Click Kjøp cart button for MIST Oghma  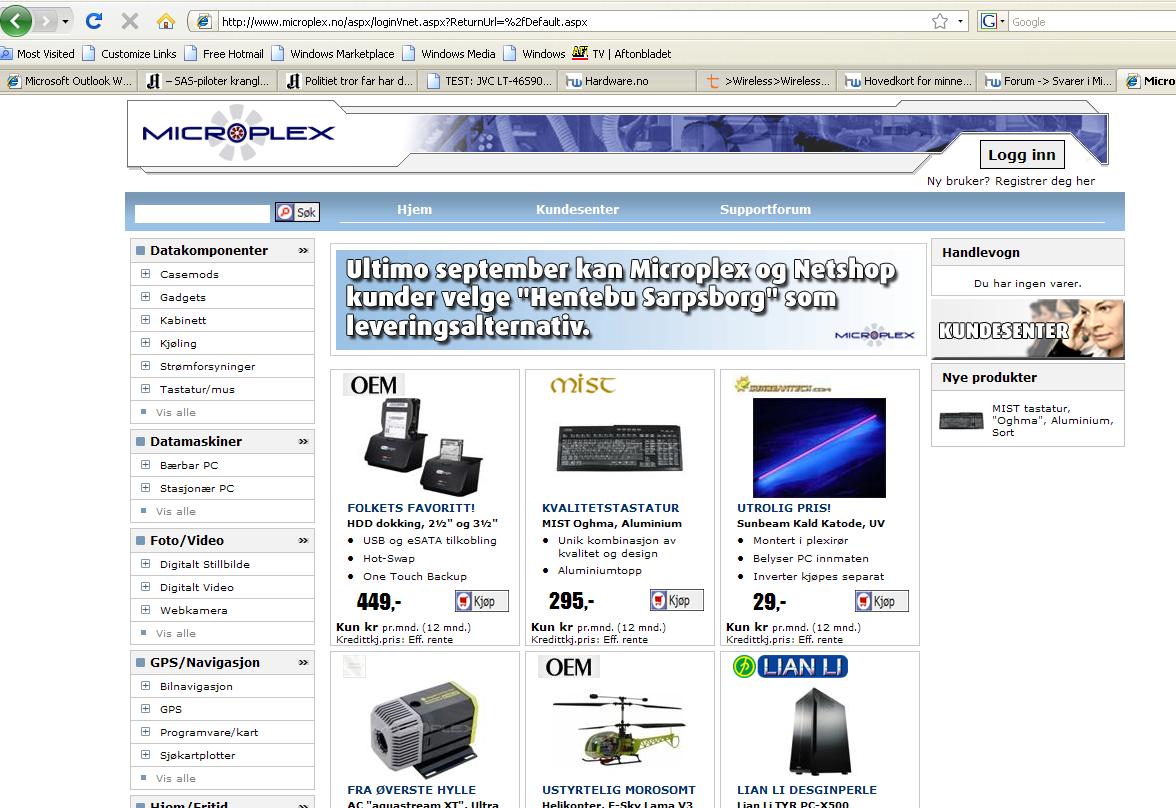pyautogui.click(x=676, y=600)
